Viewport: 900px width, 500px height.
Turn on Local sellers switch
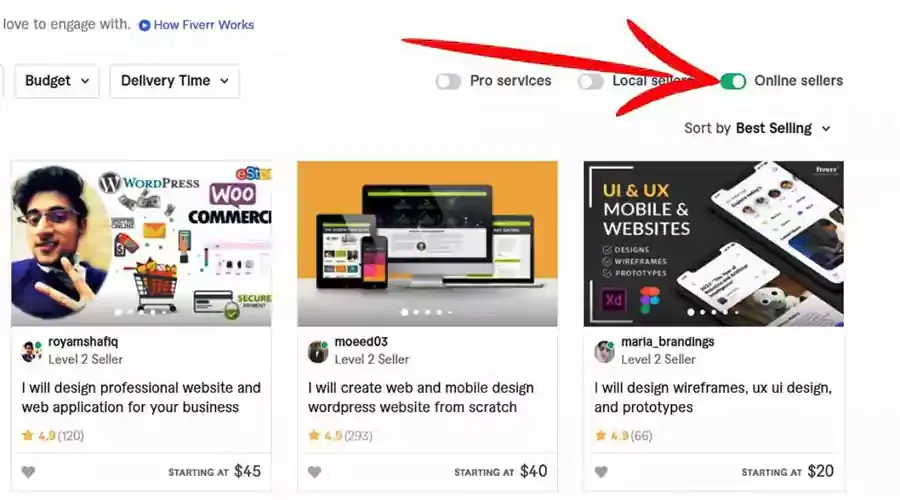pyautogui.click(x=591, y=82)
